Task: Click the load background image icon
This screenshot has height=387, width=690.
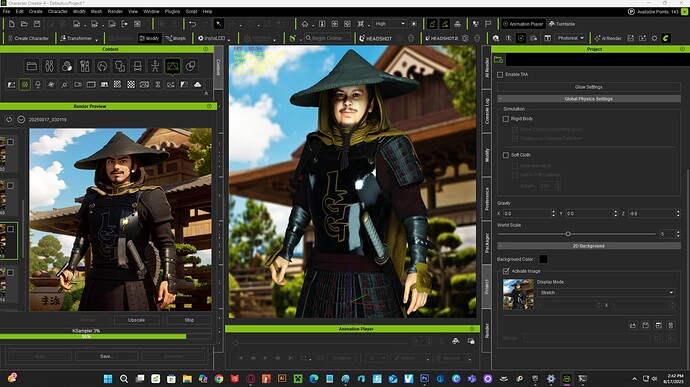Action: click(632, 325)
